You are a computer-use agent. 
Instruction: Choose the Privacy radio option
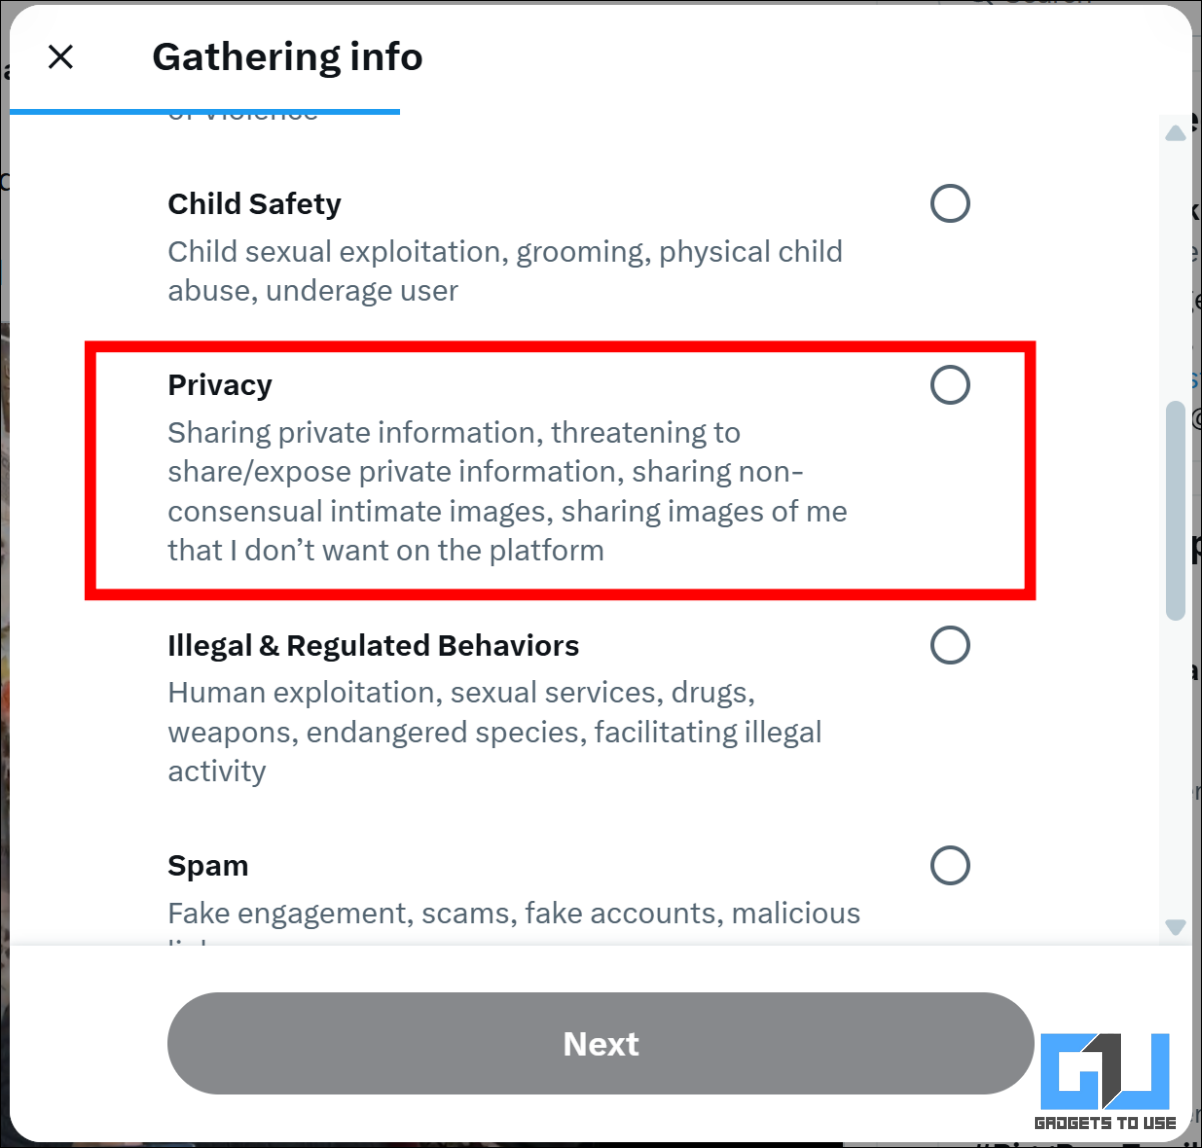click(949, 384)
